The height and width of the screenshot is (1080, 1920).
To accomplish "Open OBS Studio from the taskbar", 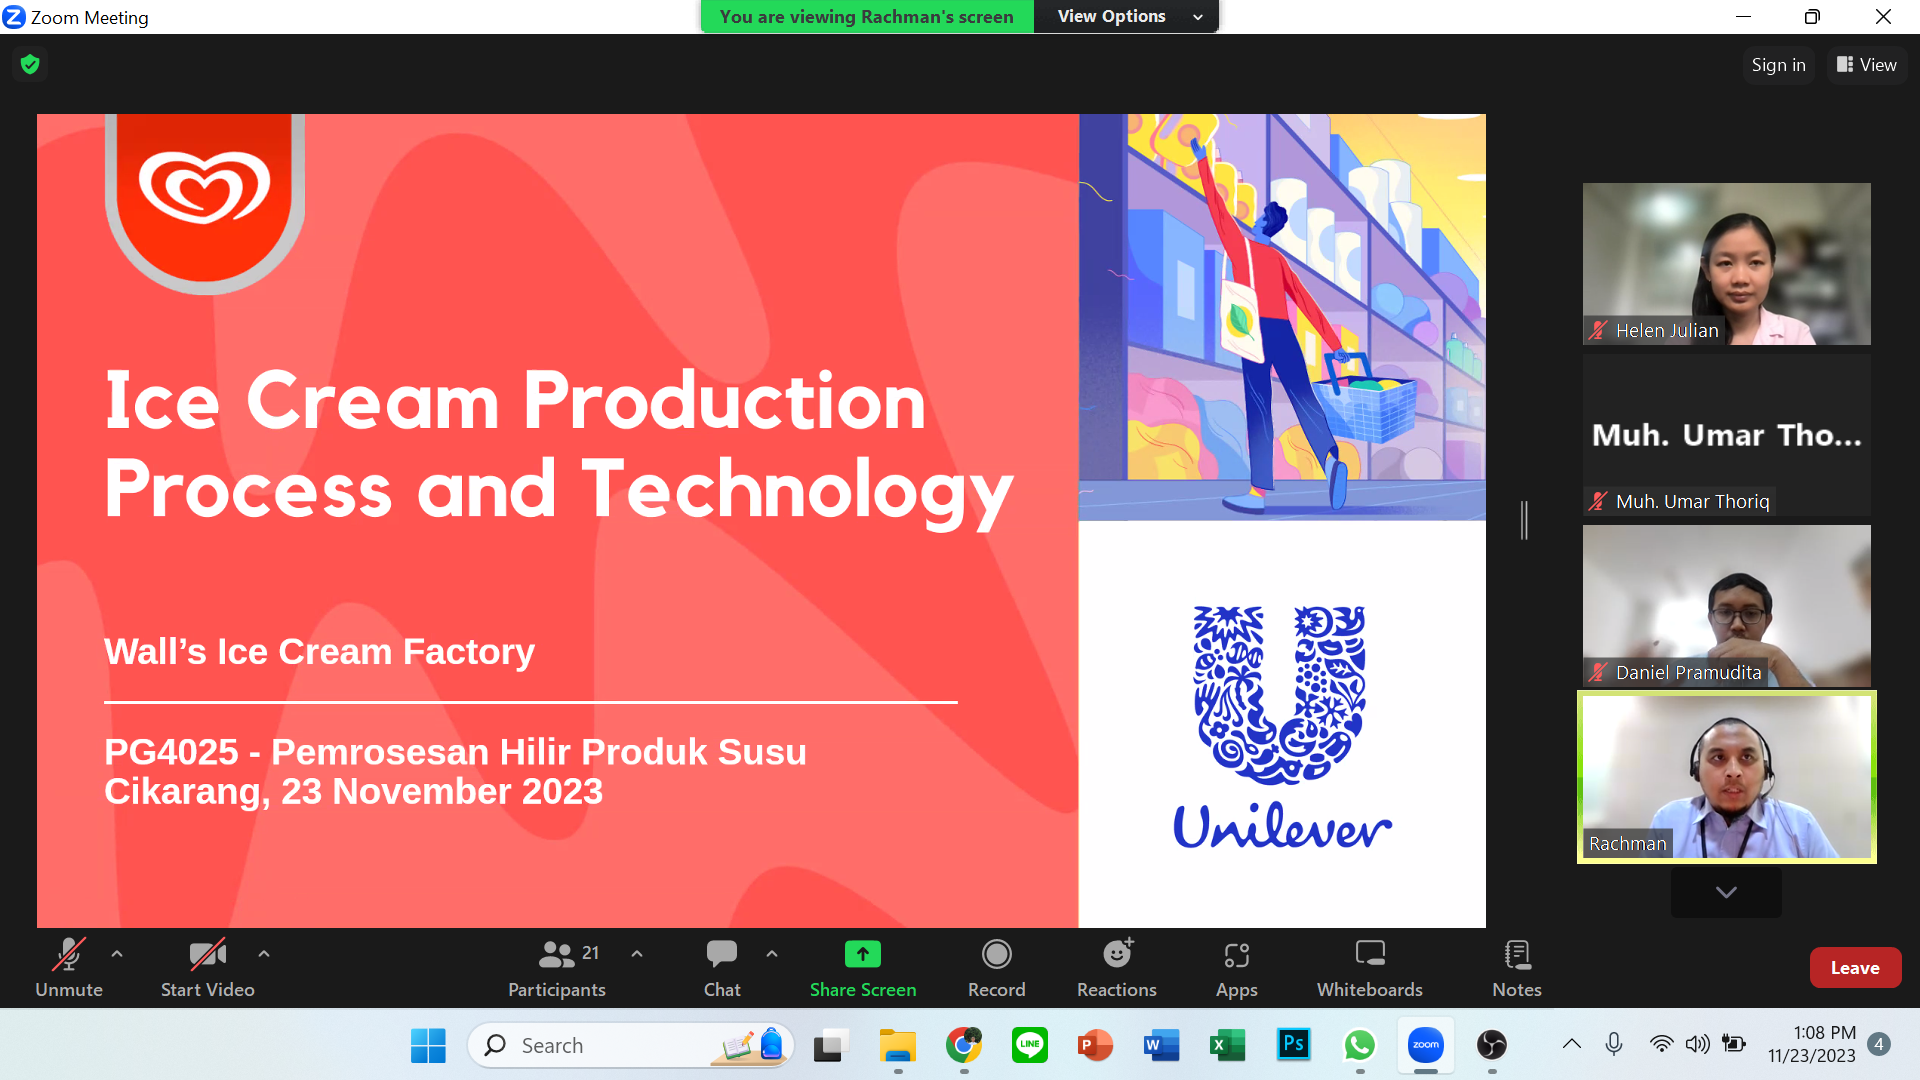I will 1492,1046.
